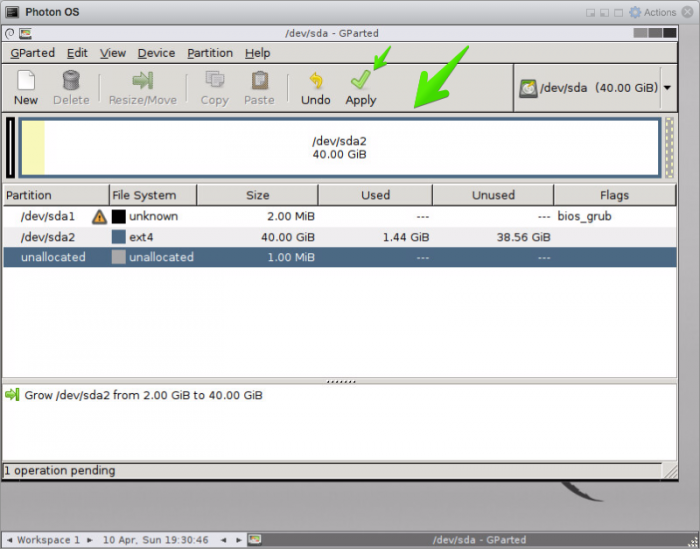Open the View menu
The height and width of the screenshot is (549, 700).
pyautogui.click(x=112, y=53)
